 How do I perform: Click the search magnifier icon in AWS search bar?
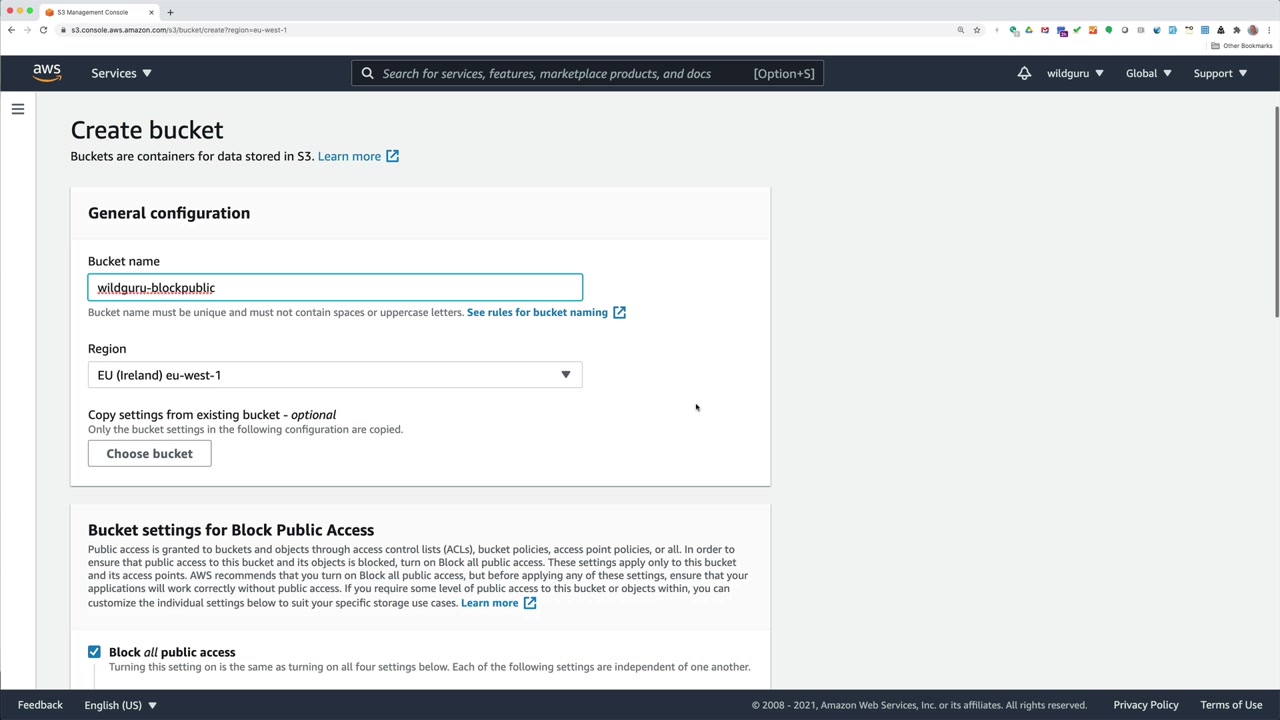click(368, 73)
